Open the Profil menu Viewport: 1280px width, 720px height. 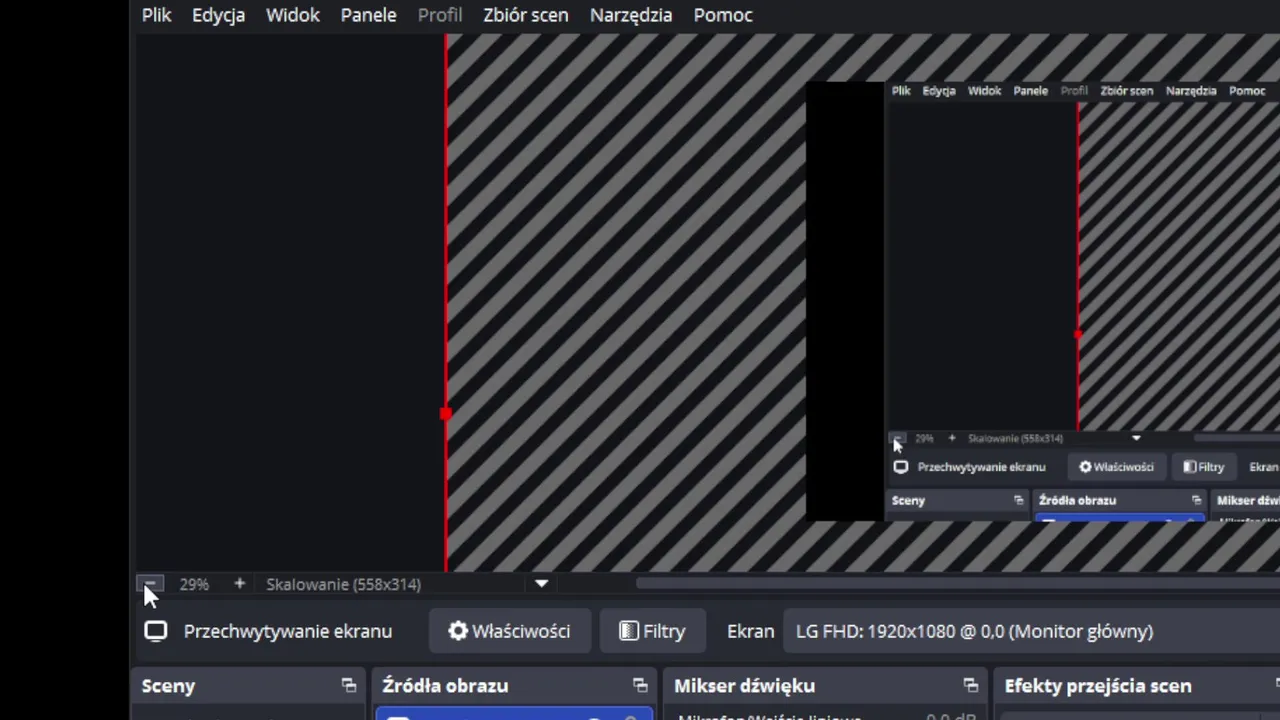pyautogui.click(x=440, y=15)
